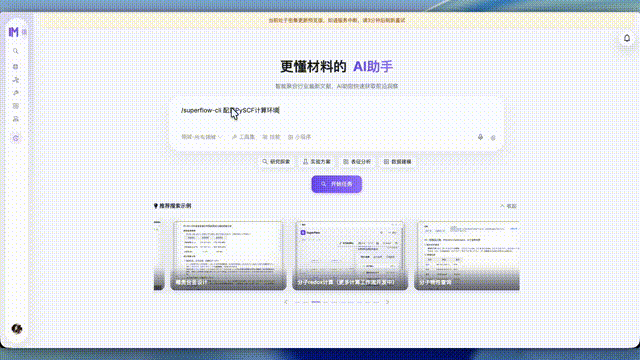The image size is (640, 360).
Task: Select the 数据建模 data modeling chip
Action: [398, 162]
